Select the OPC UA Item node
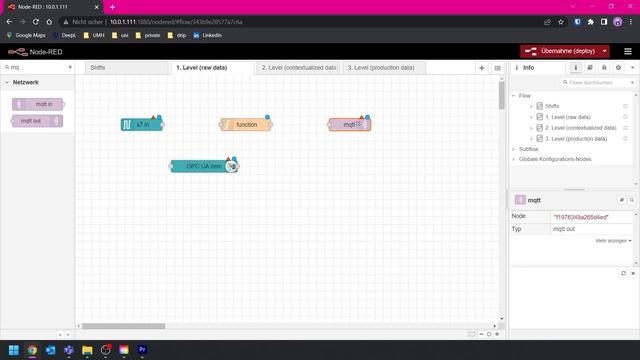The image size is (640, 360). click(204, 166)
